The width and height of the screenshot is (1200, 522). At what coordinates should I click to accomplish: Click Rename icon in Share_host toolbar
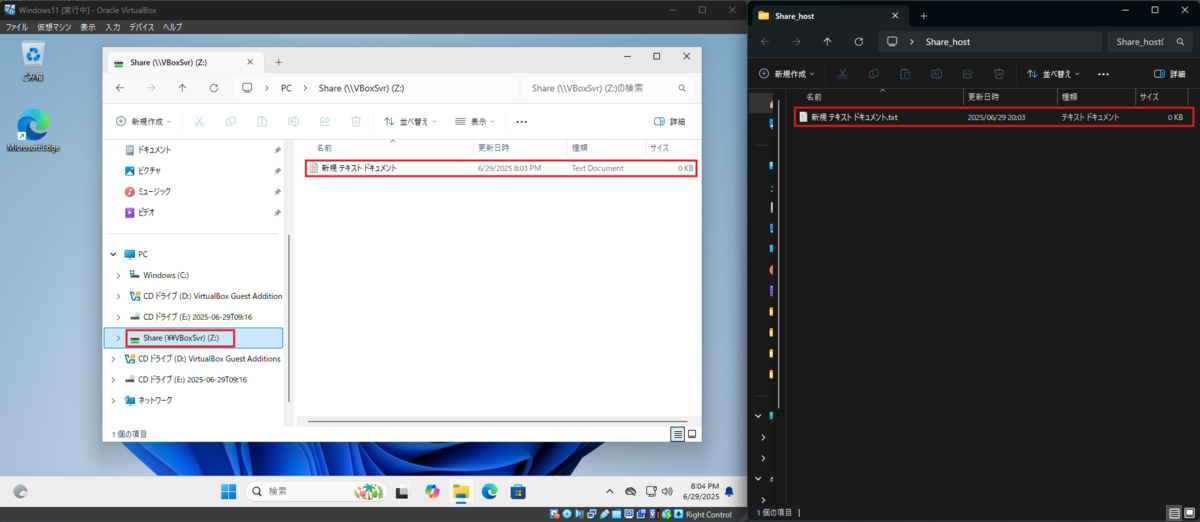point(936,74)
